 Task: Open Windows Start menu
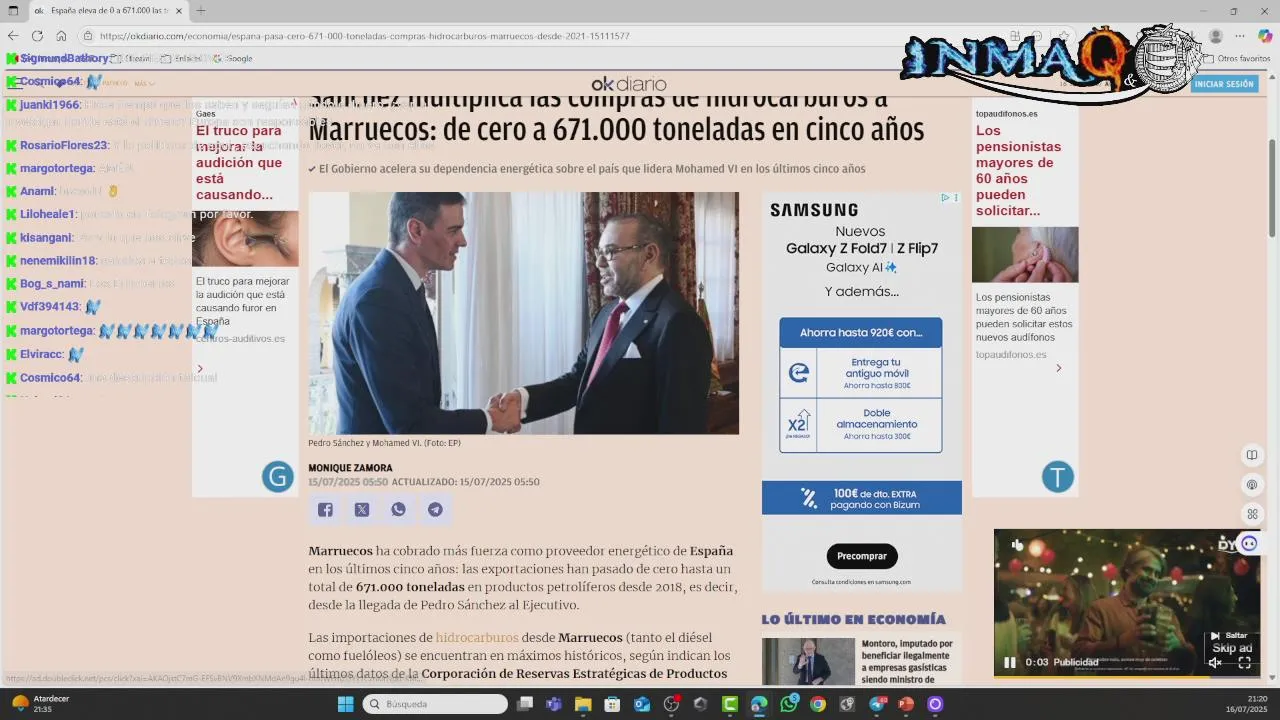345,704
